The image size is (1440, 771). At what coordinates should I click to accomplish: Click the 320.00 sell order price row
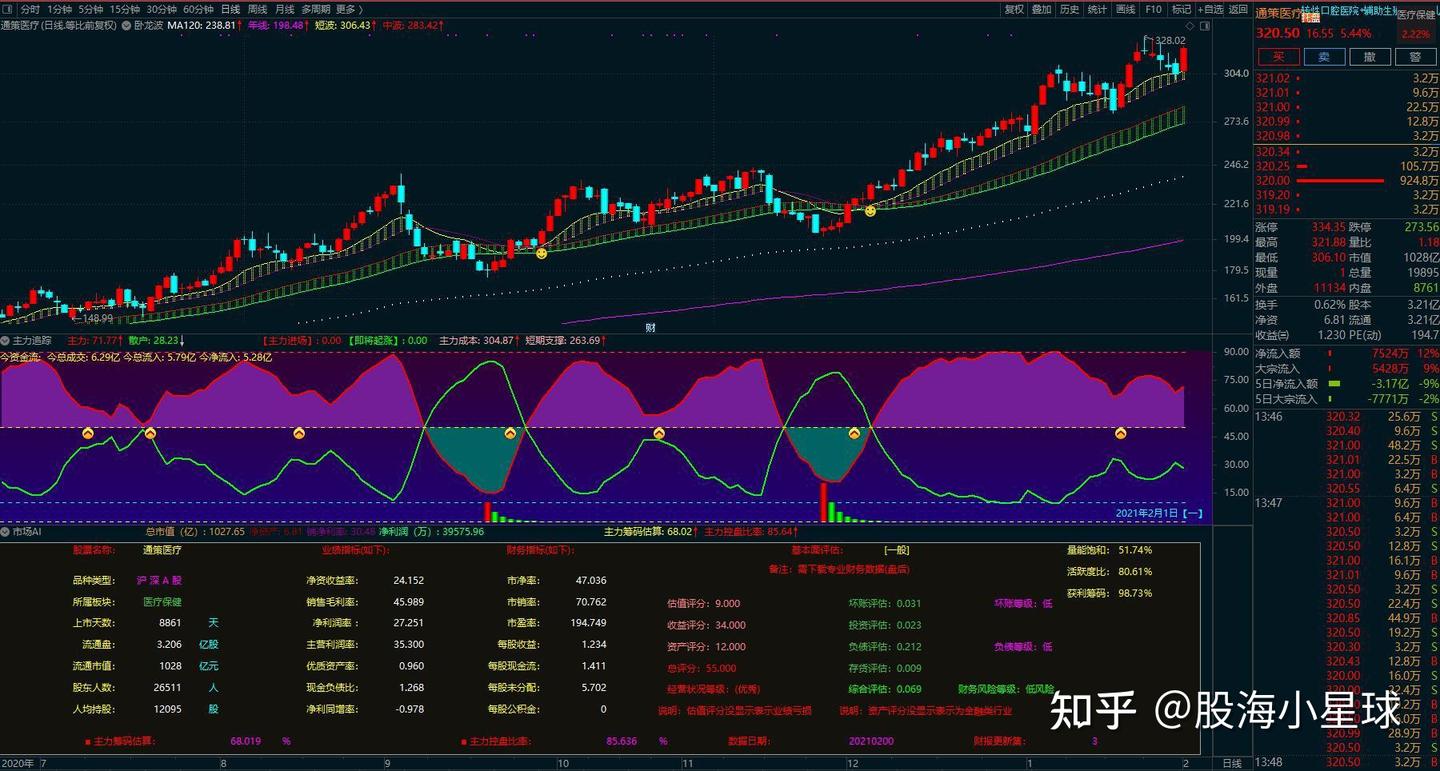[x=1346, y=181]
